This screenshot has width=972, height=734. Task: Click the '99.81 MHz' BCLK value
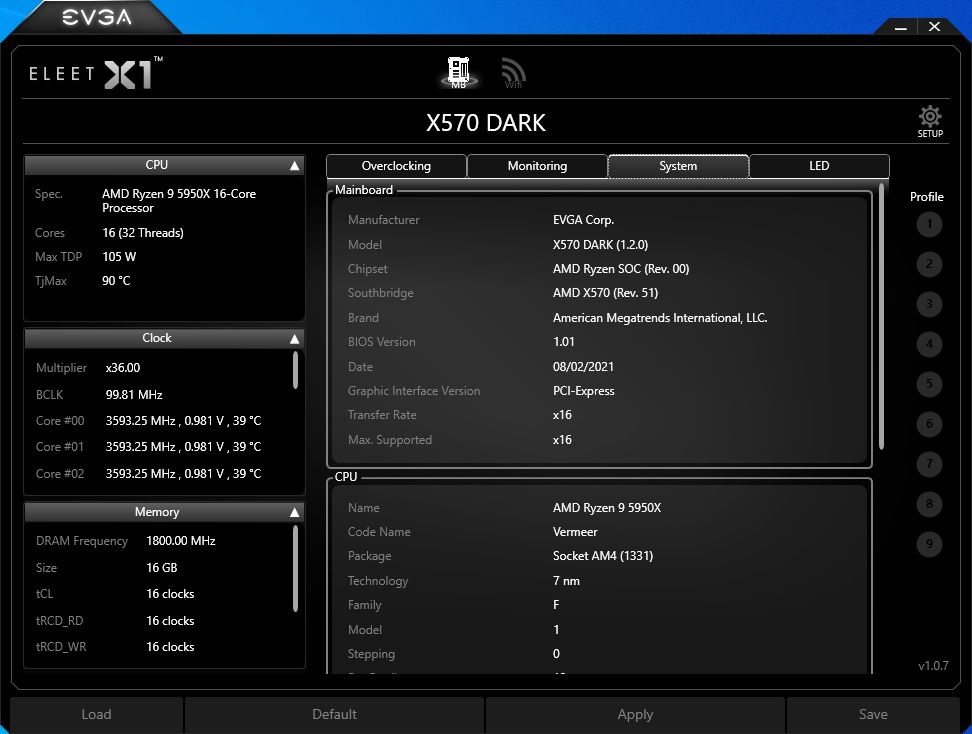pyautogui.click(x=134, y=395)
